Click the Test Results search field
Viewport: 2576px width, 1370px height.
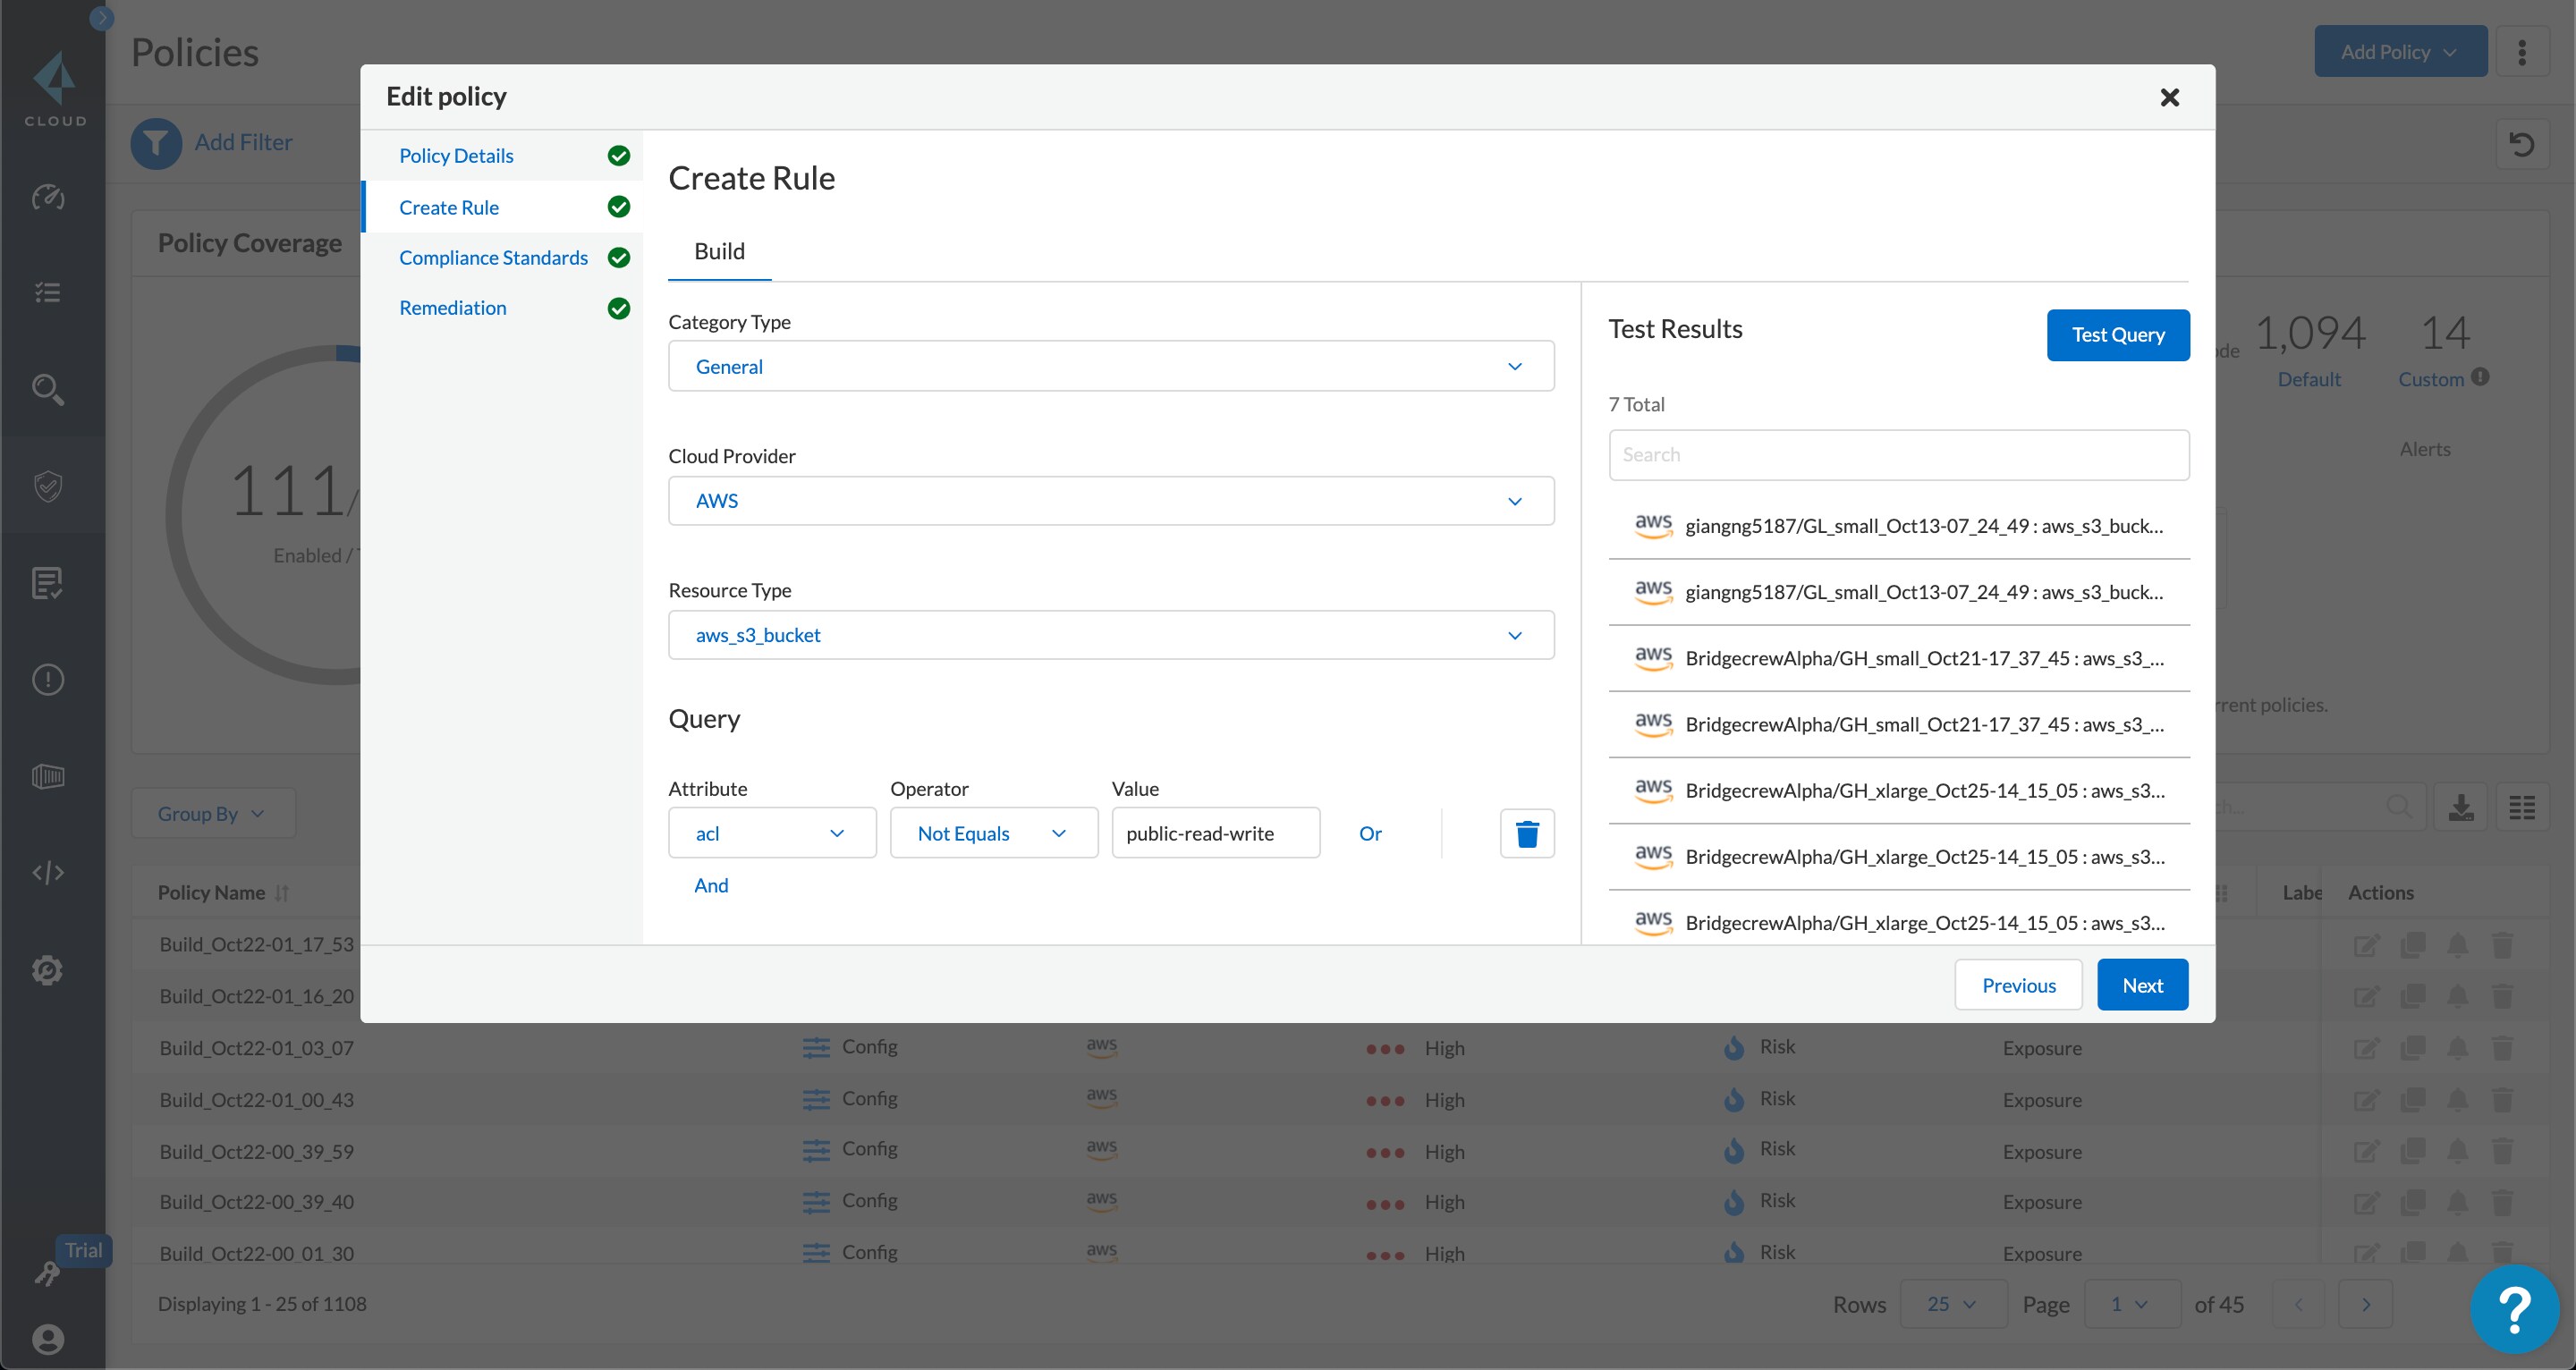click(x=1898, y=454)
